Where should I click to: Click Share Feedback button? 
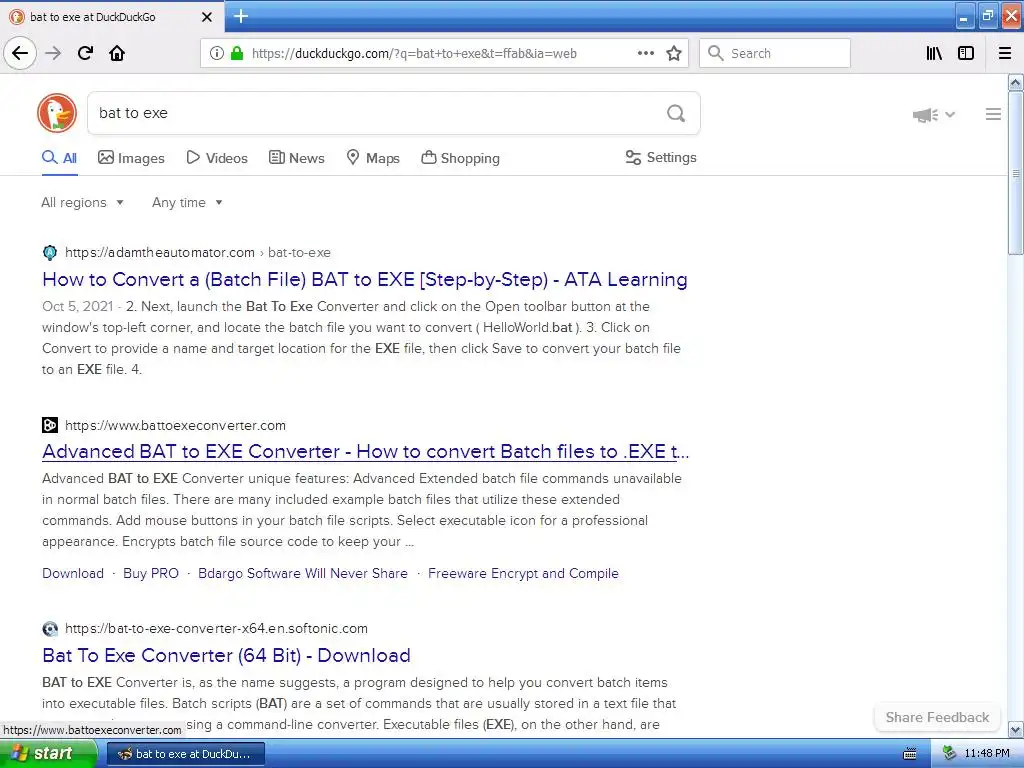[937, 717]
